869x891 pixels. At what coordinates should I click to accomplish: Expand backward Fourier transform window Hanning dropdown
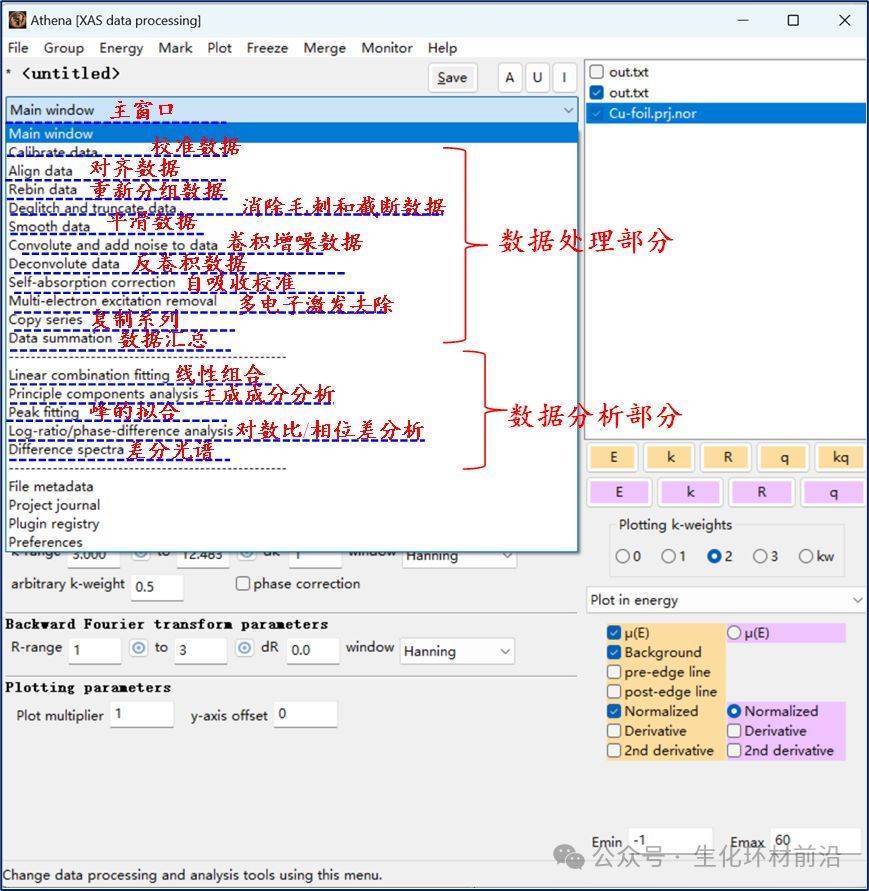[x=457, y=651]
